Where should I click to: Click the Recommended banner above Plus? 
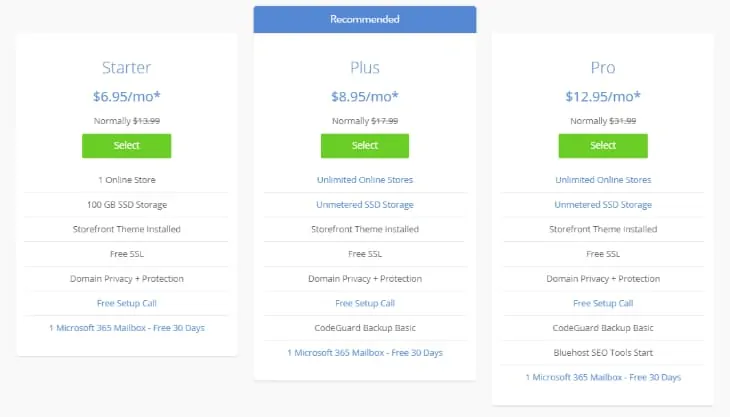click(365, 19)
